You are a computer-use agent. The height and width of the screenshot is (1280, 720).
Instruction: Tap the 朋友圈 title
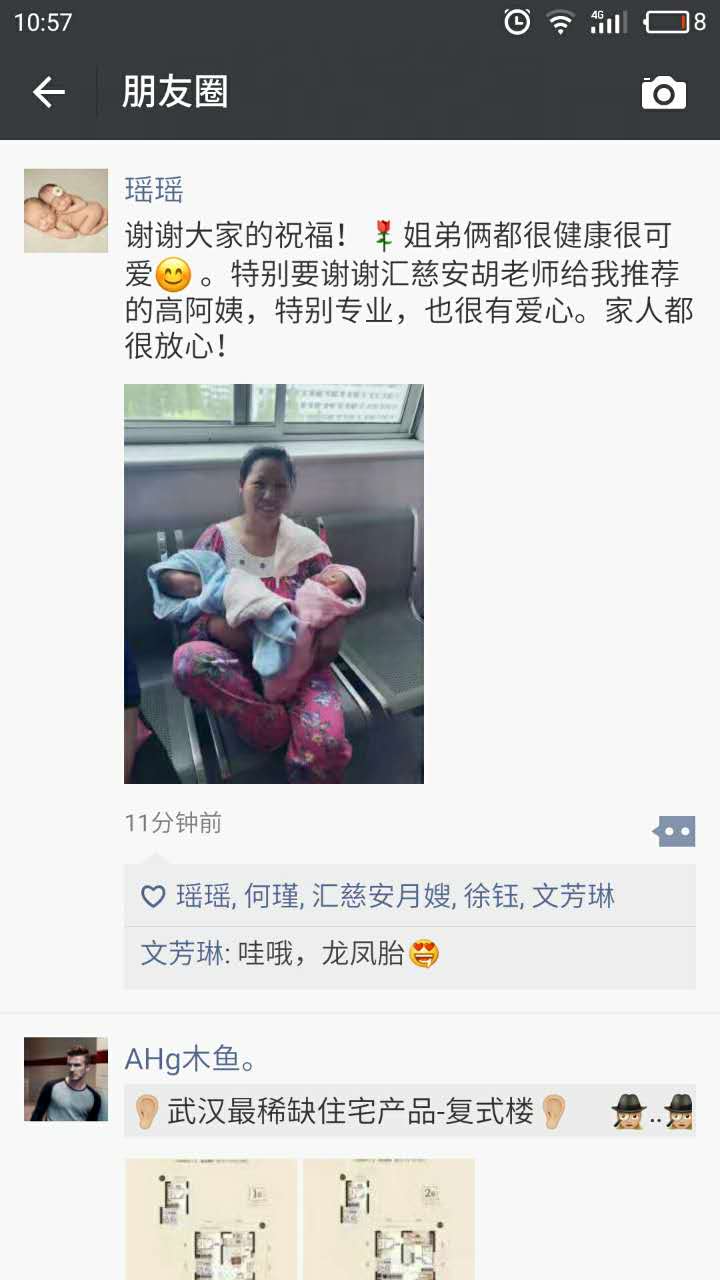(x=175, y=92)
